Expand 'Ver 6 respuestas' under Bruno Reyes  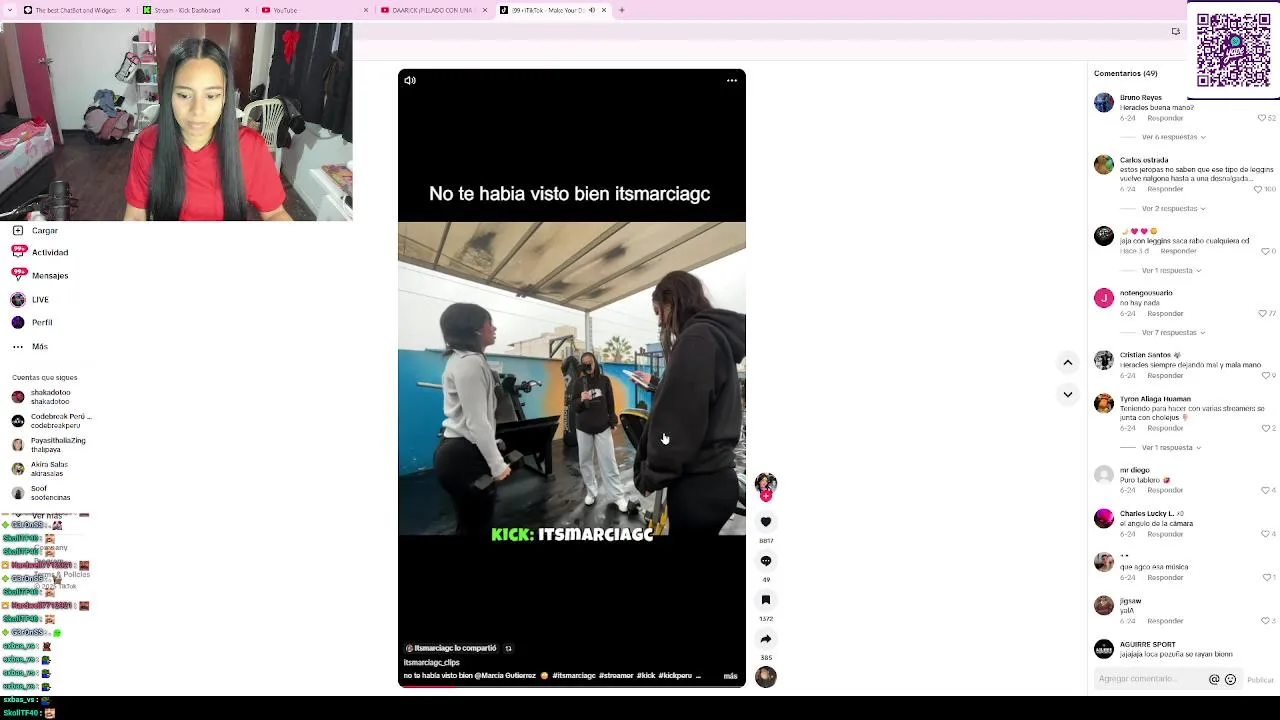pos(1173,137)
